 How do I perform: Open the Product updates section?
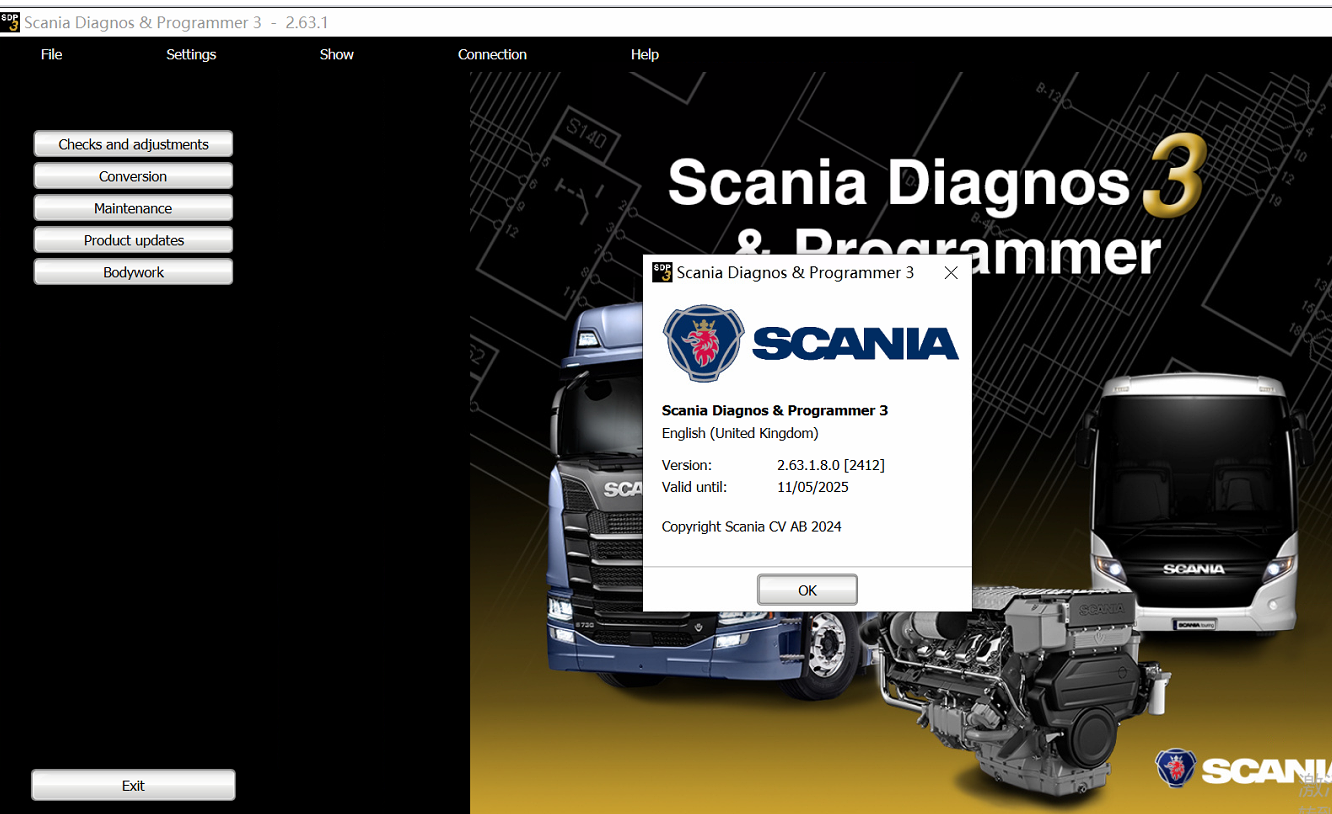(x=132, y=239)
